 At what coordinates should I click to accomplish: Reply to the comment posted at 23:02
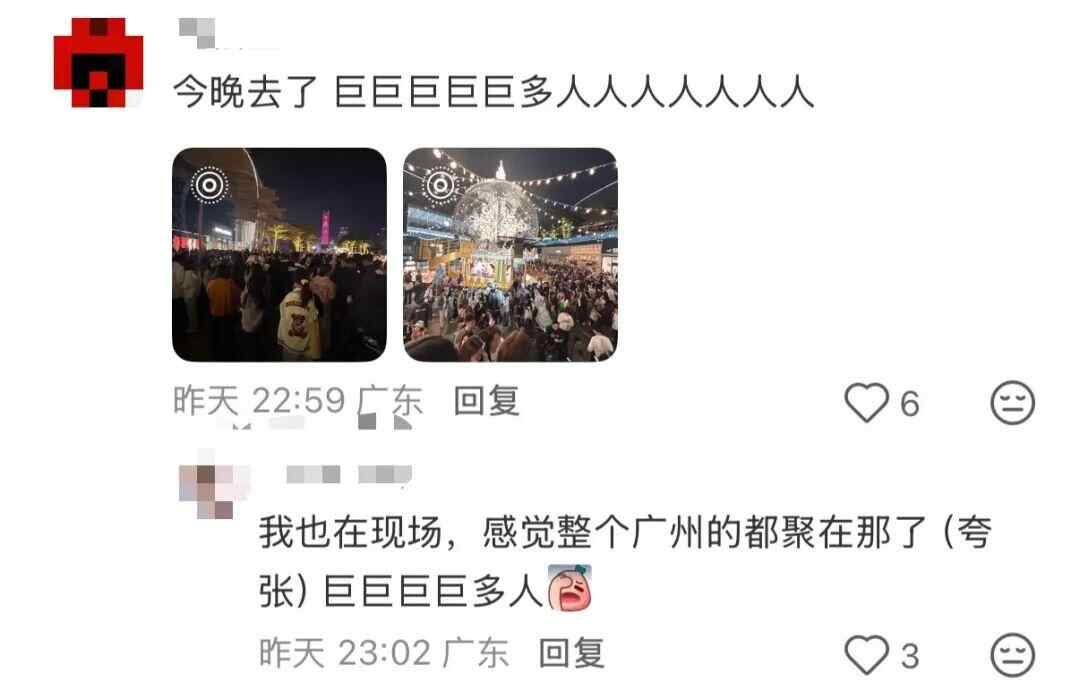click(x=572, y=653)
